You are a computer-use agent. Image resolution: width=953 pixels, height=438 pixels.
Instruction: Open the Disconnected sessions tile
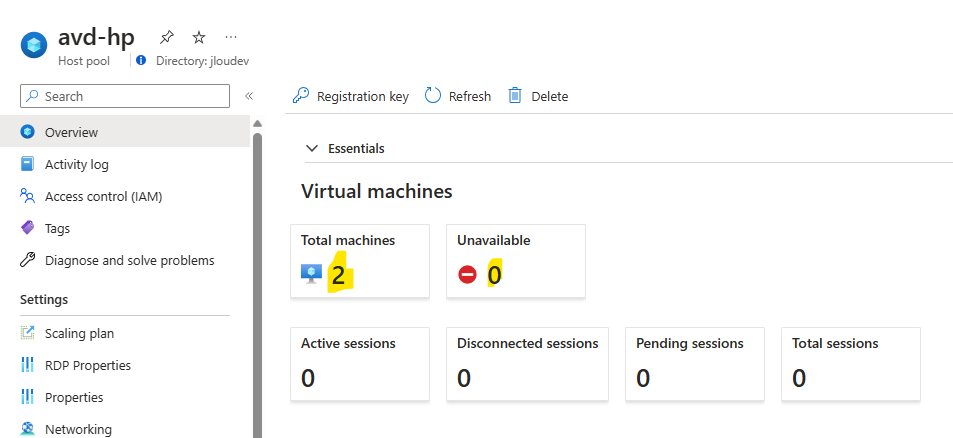pos(527,364)
